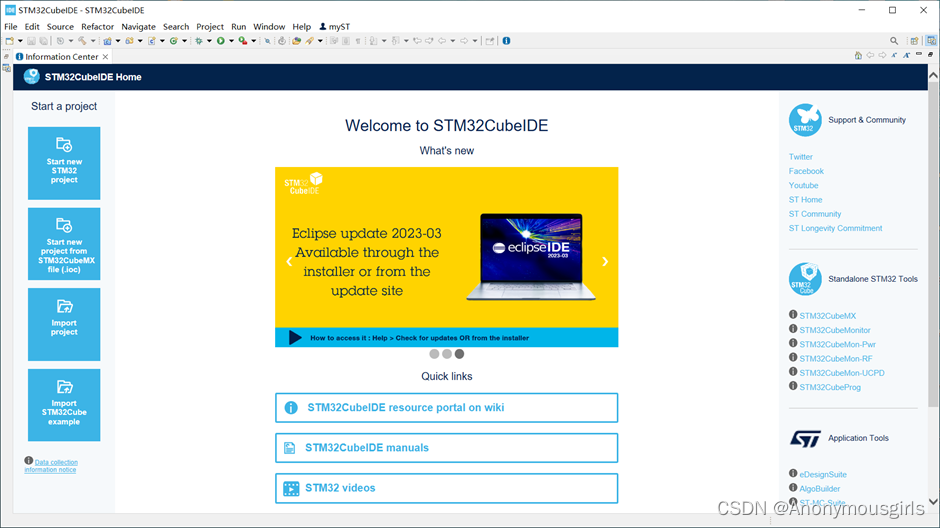Open the External Tools dropdown arrow
The image size is (940, 528).
[254, 41]
